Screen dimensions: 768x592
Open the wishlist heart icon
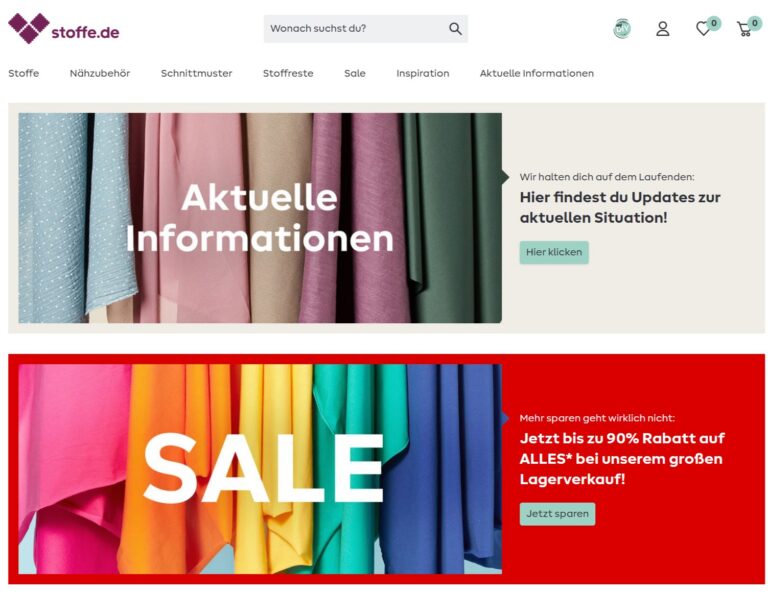[x=703, y=29]
